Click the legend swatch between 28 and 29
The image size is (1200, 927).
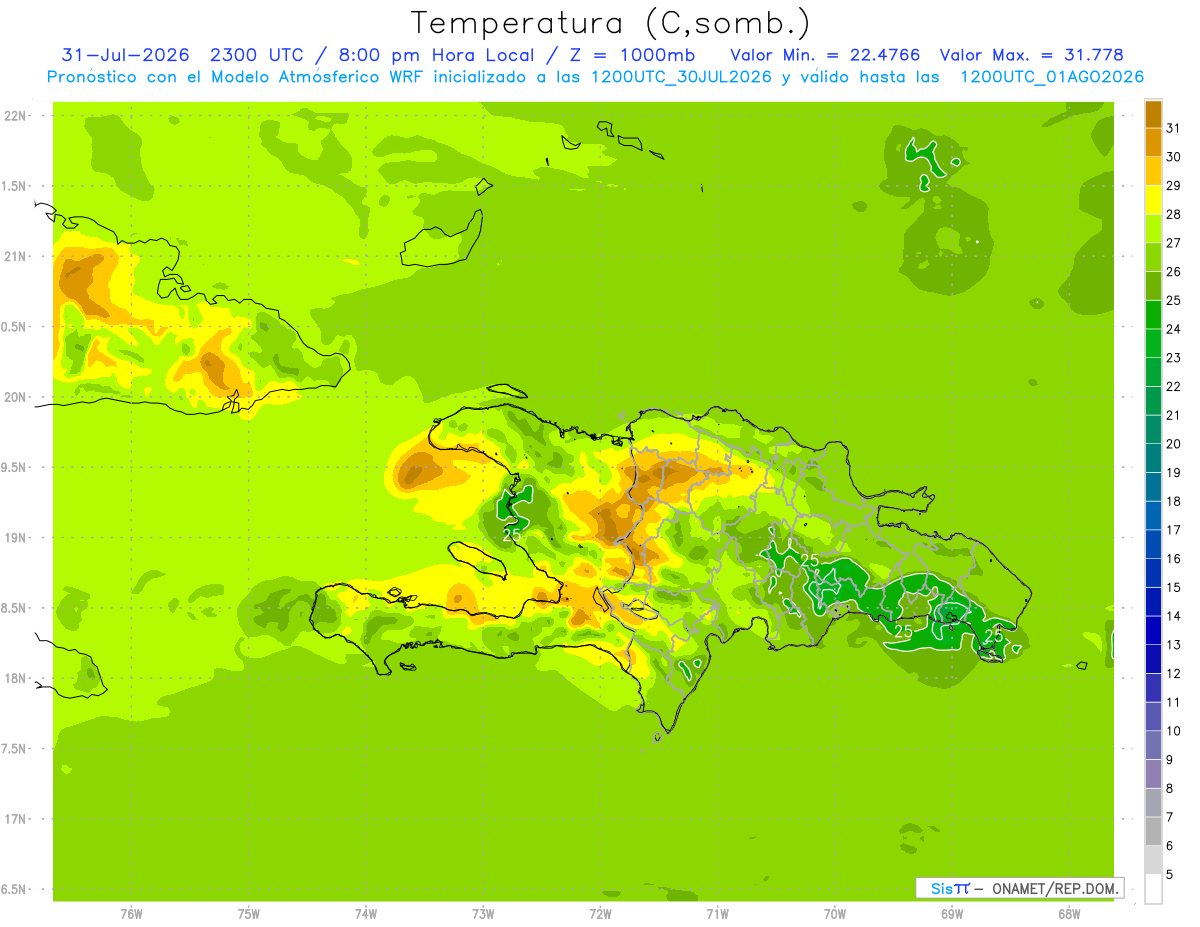coord(1153,200)
